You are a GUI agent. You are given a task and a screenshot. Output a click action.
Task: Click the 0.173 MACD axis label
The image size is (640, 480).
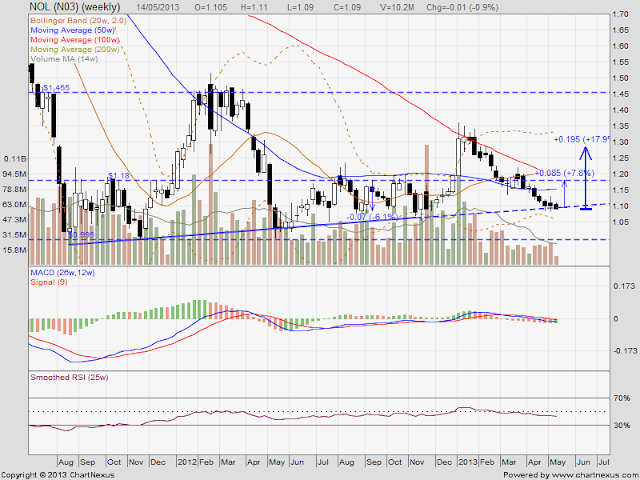(x=624, y=286)
